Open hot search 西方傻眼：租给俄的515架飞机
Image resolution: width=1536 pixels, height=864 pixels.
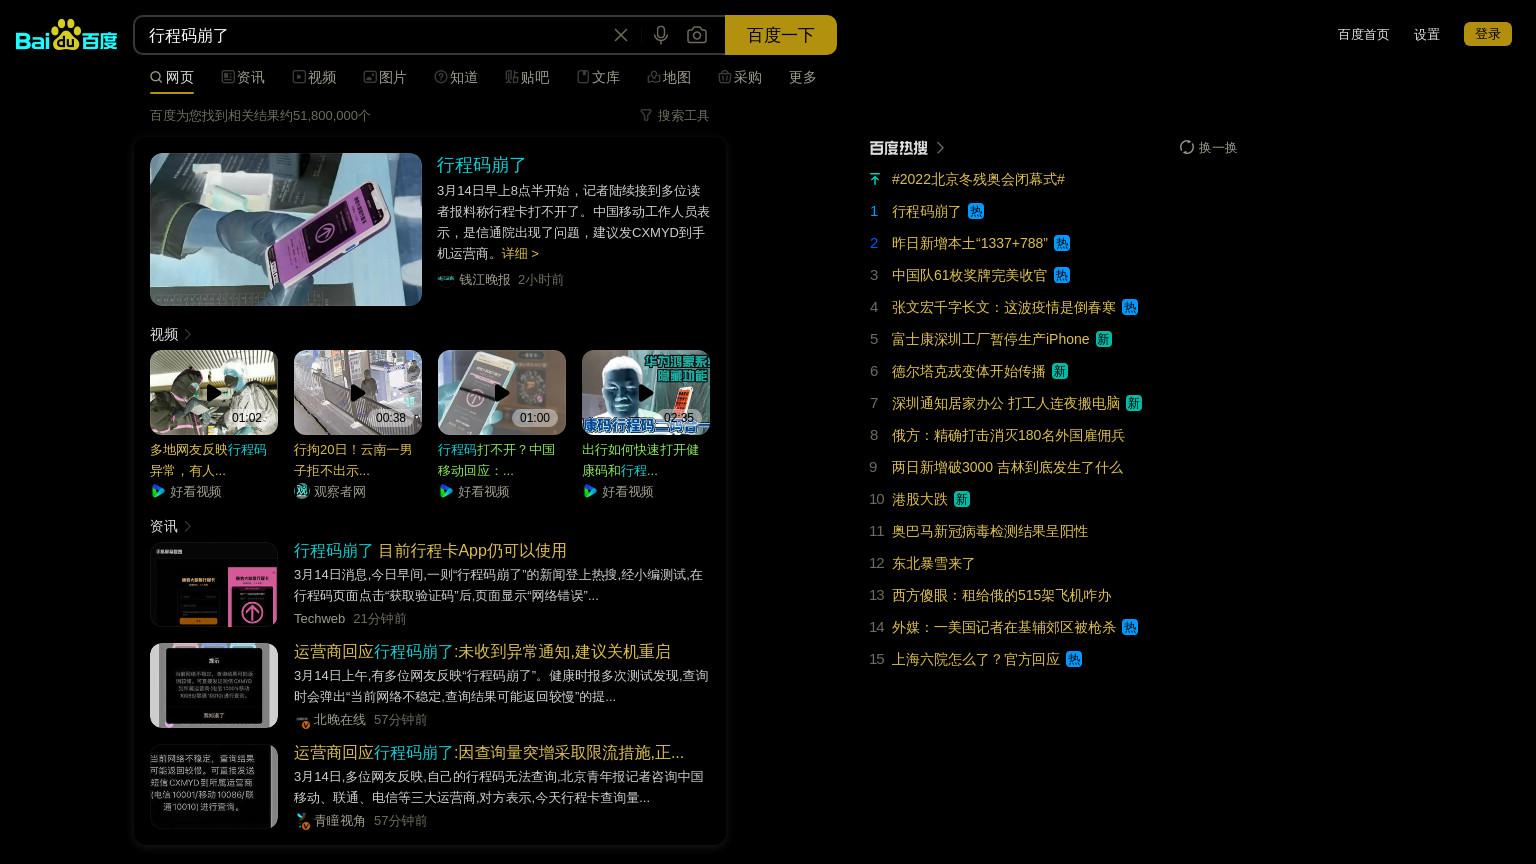(x=1002, y=595)
